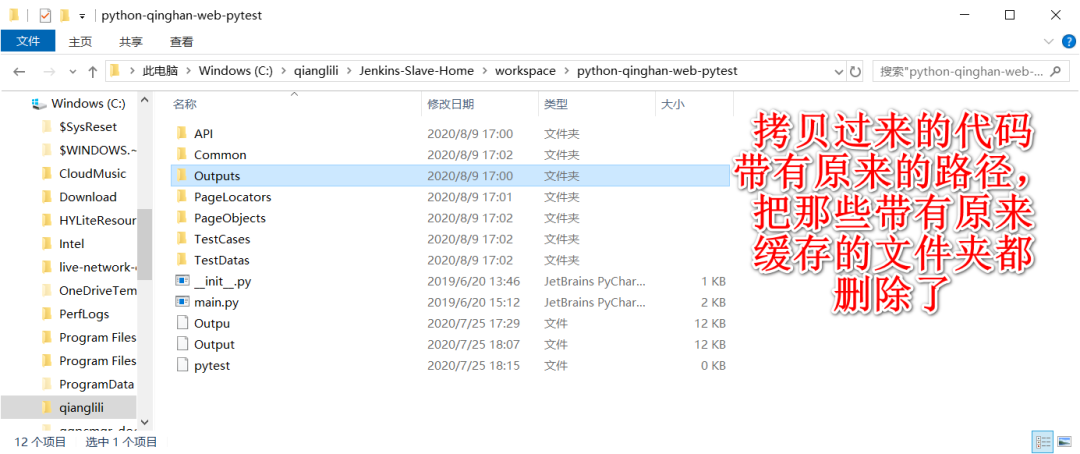Navigate to workspace in address bar

pyautogui.click(x=526, y=70)
